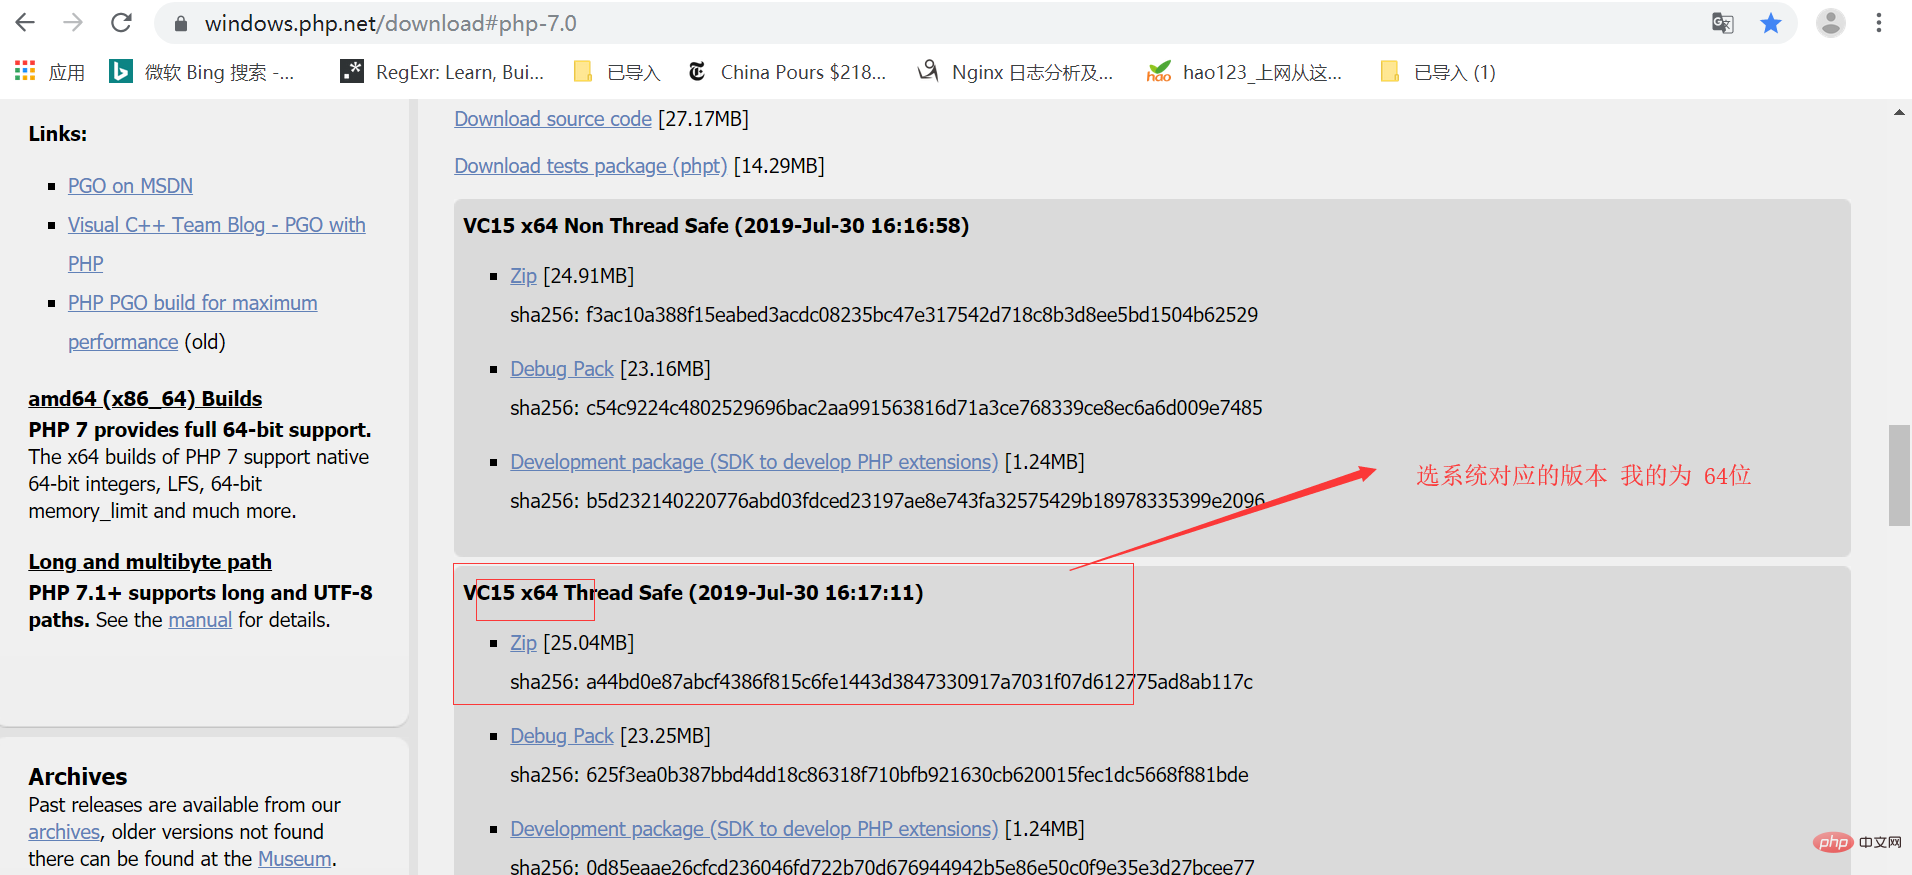Click the Non Thread Safe Zip sha256 hash
Viewport: 1912px width, 875px height.
(922, 315)
